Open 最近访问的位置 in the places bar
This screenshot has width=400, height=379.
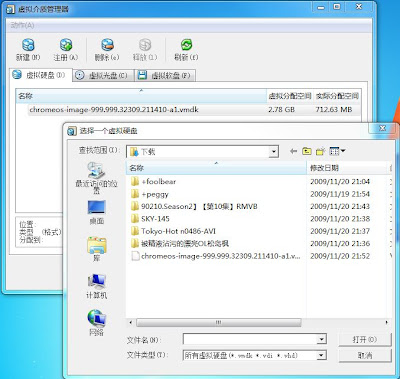point(96,177)
